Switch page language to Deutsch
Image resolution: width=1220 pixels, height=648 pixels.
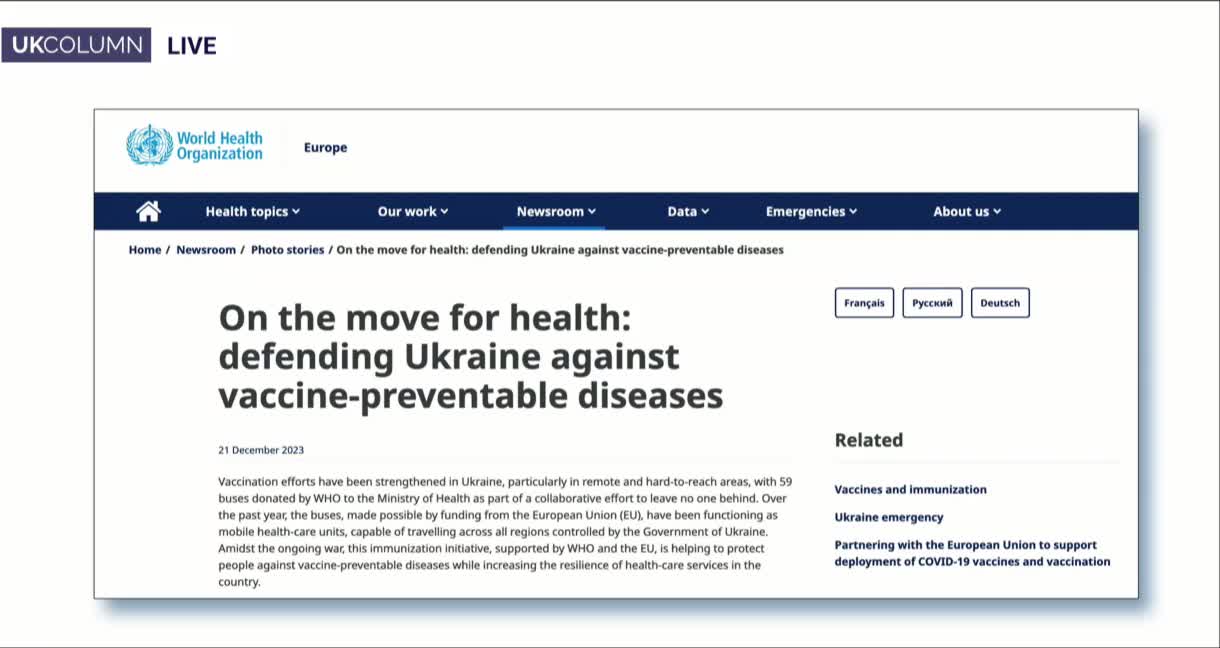pos(1000,303)
